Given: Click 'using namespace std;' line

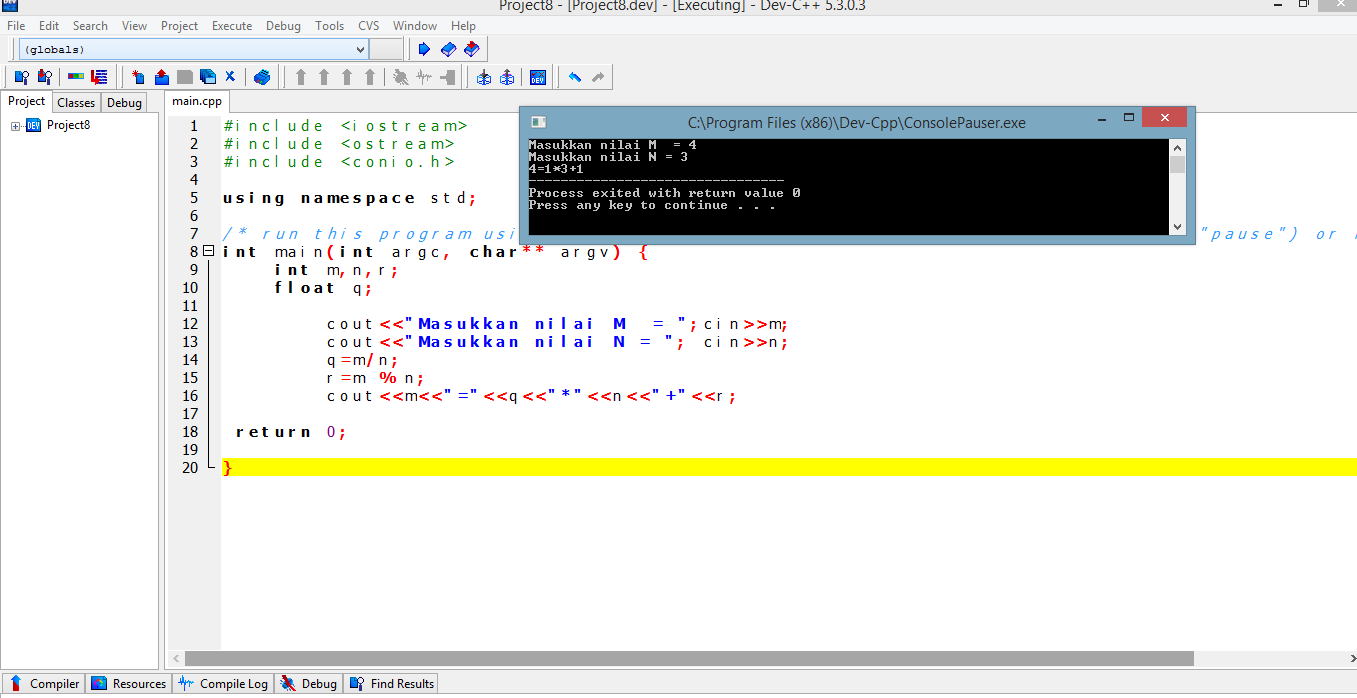Looking at the screenshot, I should [x=350, y=198].
